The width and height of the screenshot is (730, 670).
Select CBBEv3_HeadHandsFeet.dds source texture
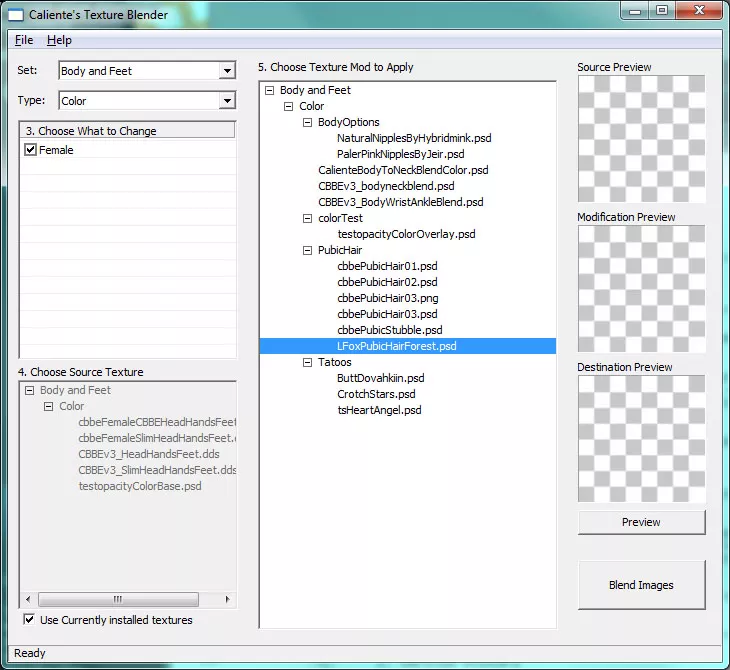[x=149, y=454]
